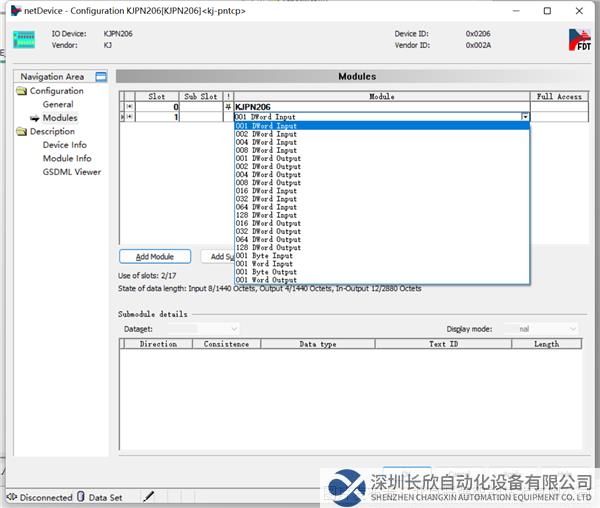
Task: Open General under Configuration
Action: (x=58, y=104)
